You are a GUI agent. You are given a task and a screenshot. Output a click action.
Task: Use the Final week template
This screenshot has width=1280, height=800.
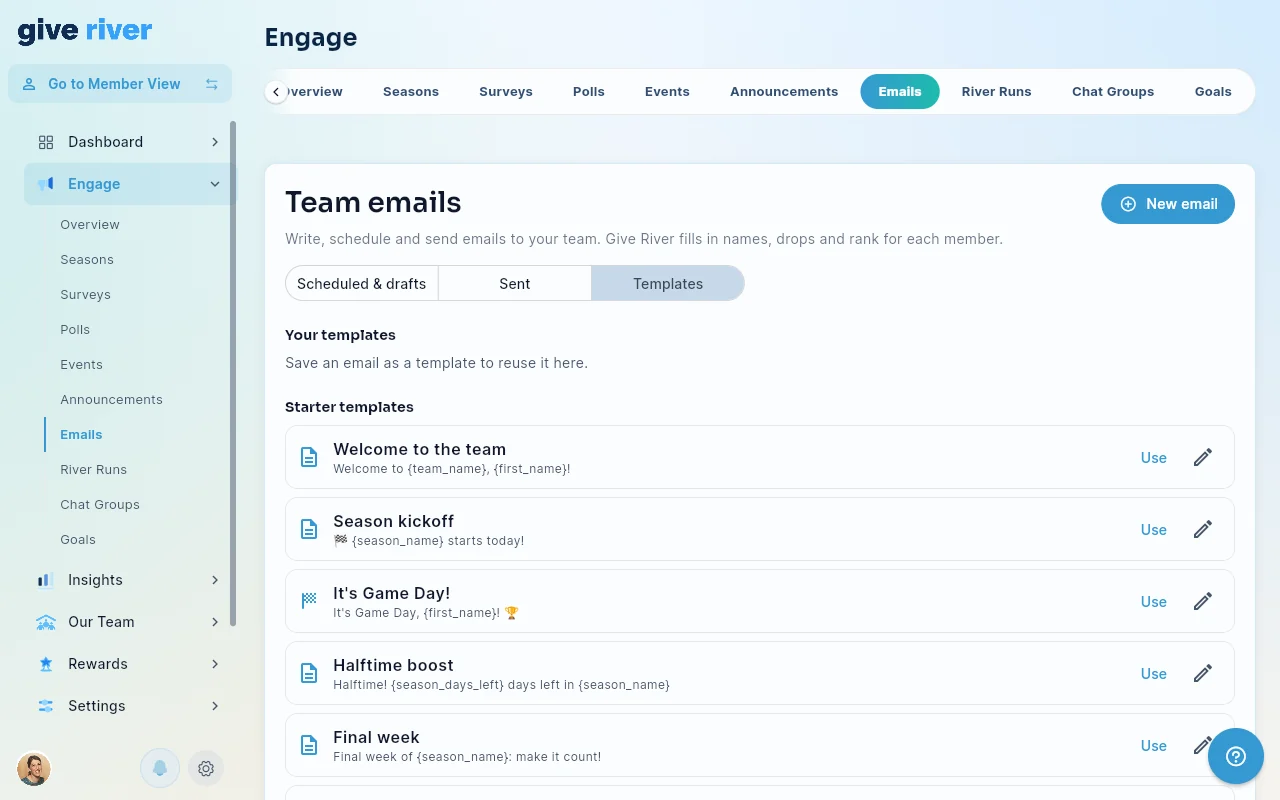[x=1154, y=746]
